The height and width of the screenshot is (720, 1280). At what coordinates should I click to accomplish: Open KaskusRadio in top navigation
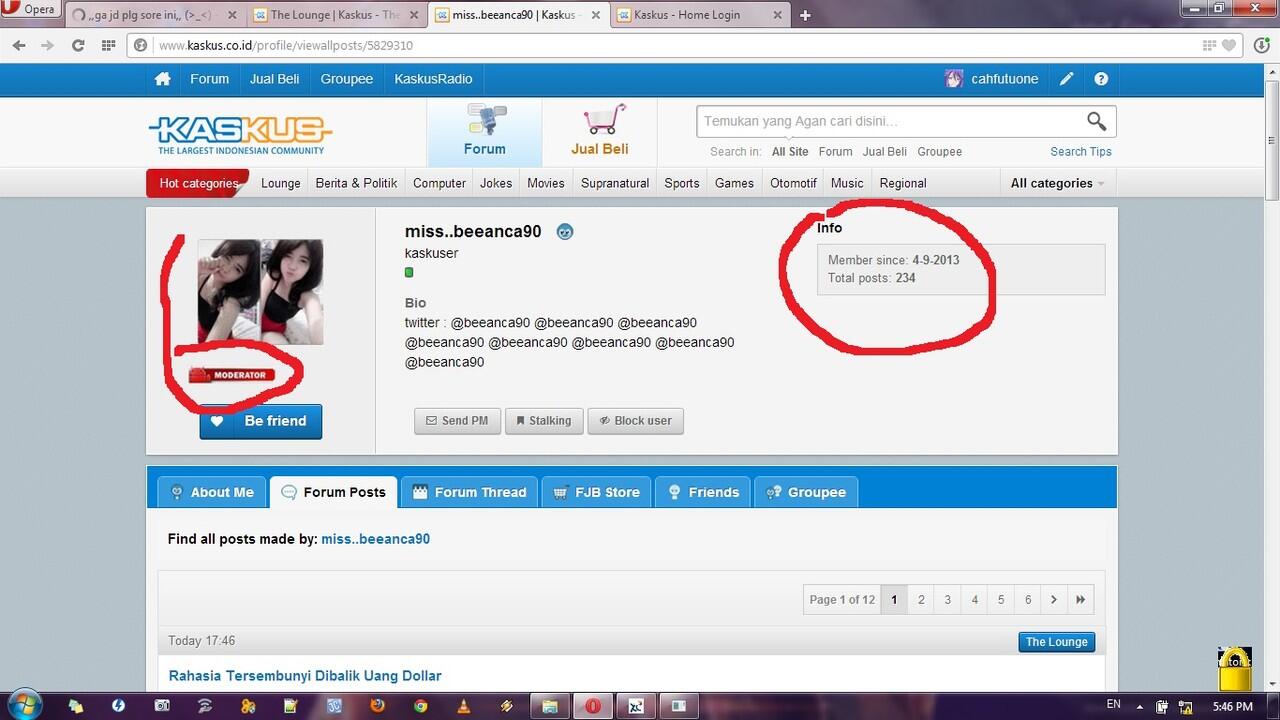click(x=433, y=79)
